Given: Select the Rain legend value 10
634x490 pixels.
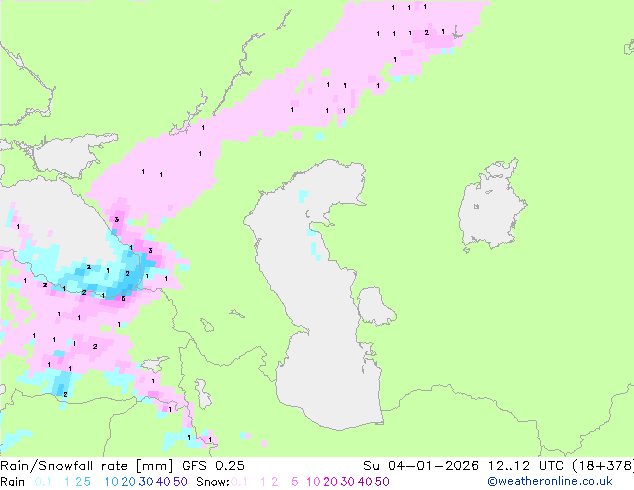Looking at the screenshot, I should [x=112, y=482].
